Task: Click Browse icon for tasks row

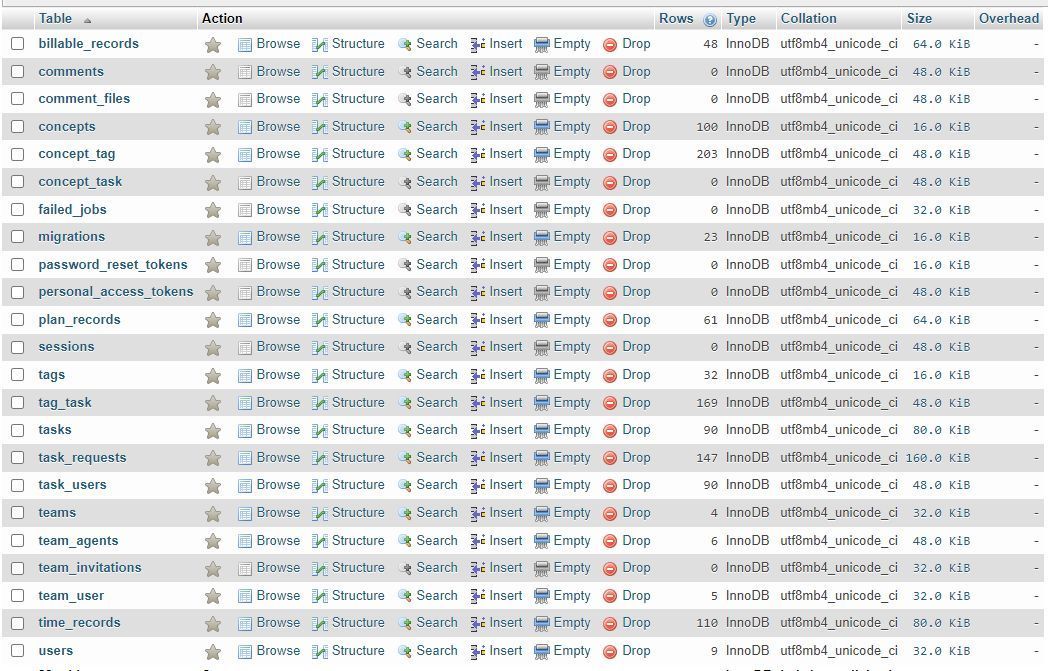Action: [x=245, y=430]
